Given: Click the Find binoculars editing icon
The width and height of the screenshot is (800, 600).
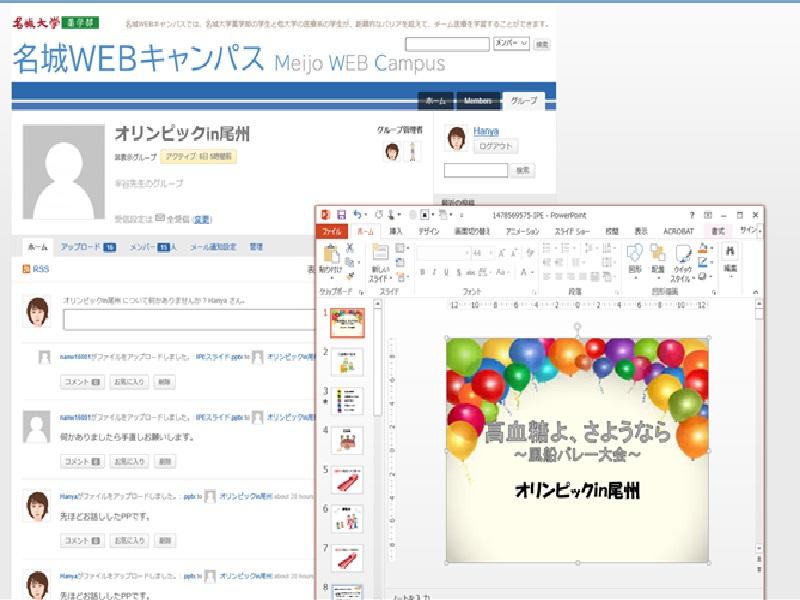Looking at the screenshot, I should 730,252.
